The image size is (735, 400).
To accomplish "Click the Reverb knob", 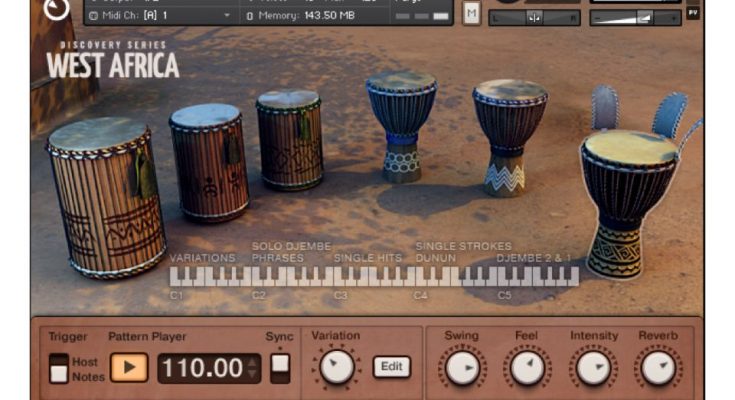I will [657, 368].
